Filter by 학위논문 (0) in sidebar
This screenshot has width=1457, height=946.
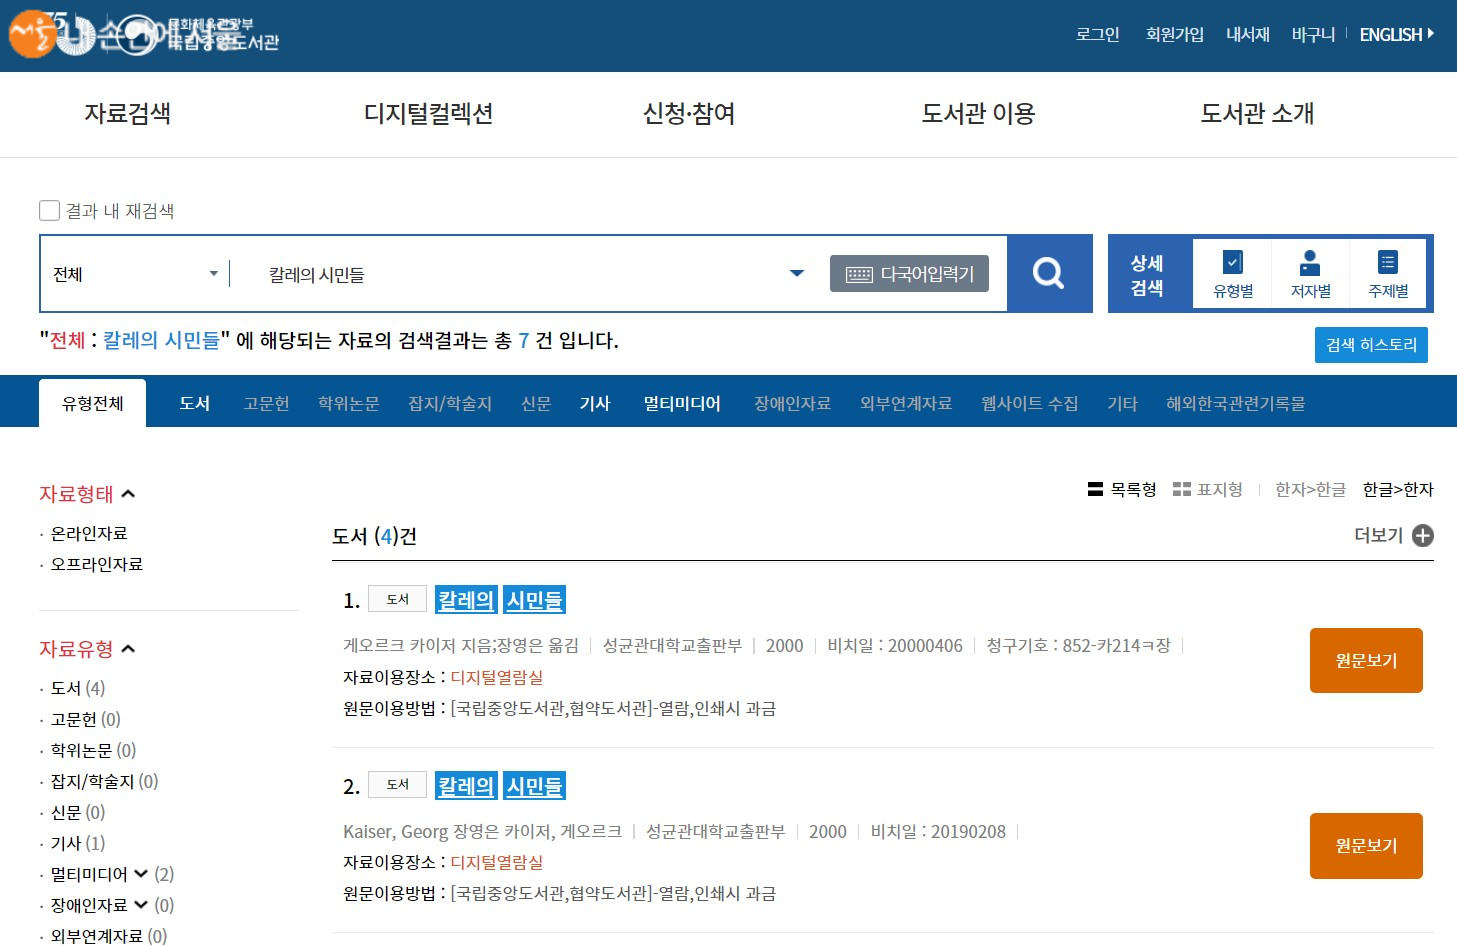coord(93,750)
